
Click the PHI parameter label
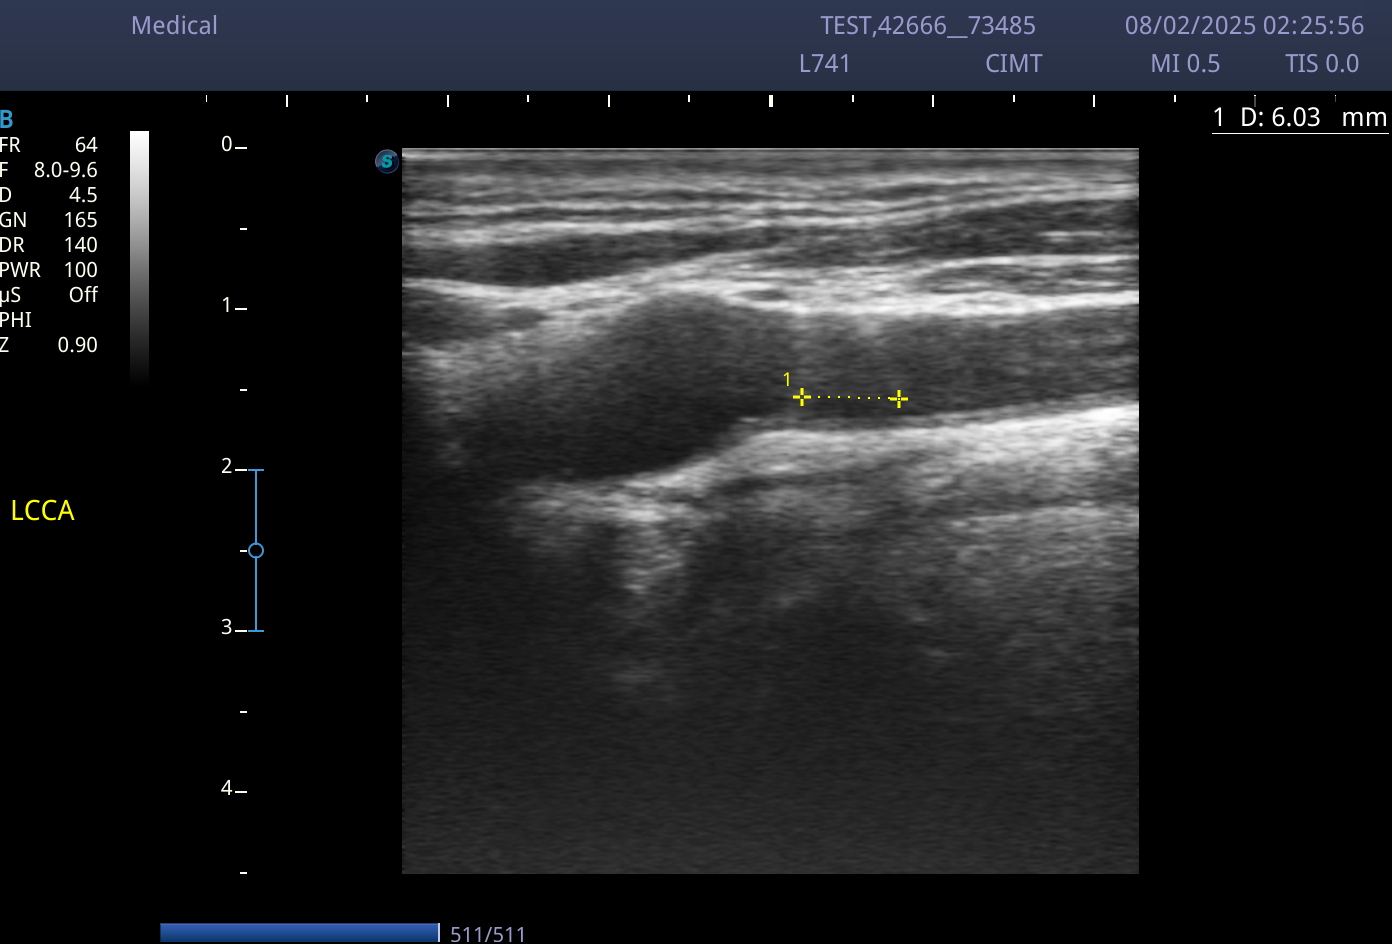[16, 320]
